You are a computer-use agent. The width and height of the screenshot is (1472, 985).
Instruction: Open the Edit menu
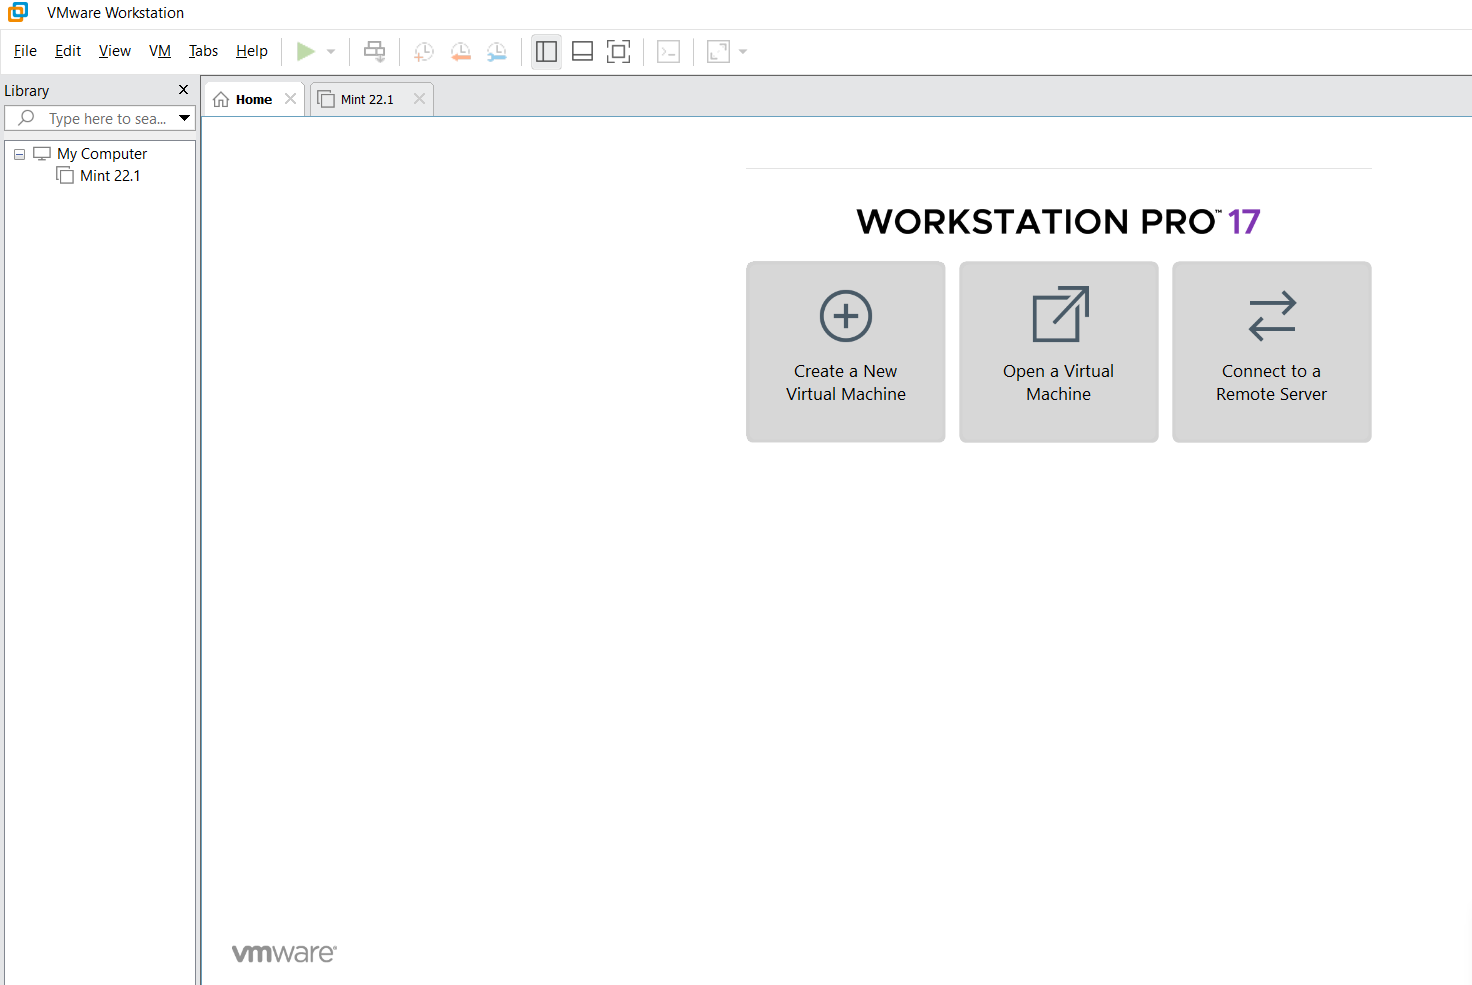point(68,51)
